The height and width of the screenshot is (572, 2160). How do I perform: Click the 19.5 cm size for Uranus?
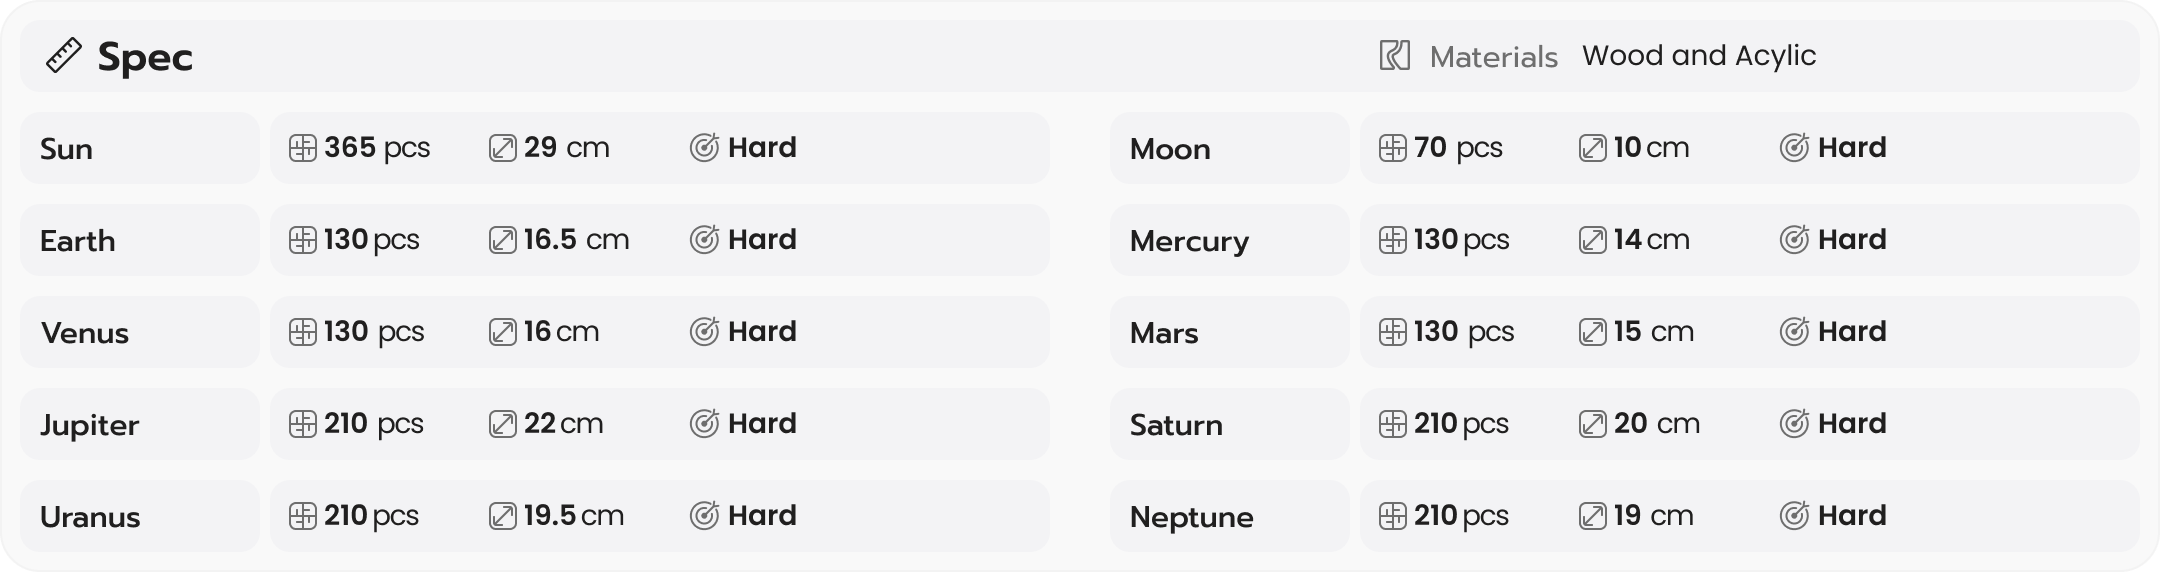pos(573,516)
